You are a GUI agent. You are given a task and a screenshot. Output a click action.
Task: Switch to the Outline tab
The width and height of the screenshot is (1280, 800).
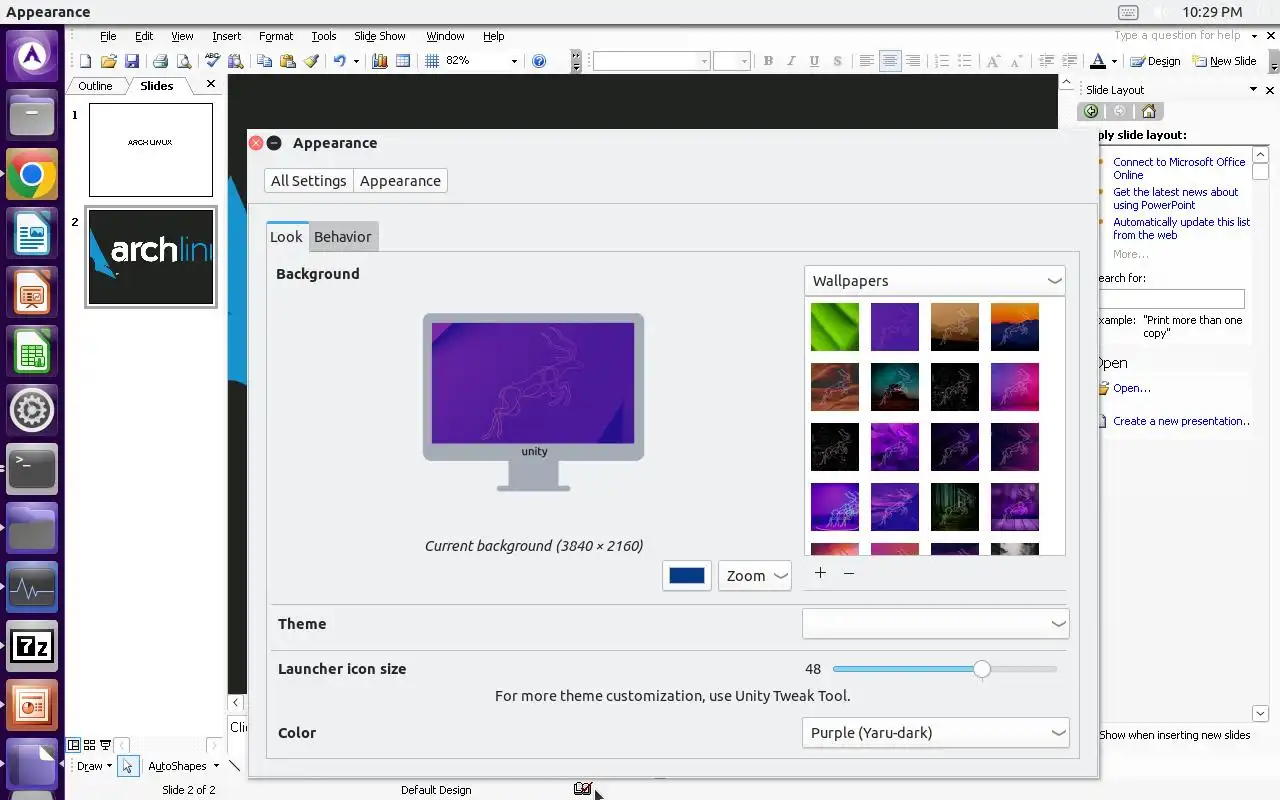(96, 86)
